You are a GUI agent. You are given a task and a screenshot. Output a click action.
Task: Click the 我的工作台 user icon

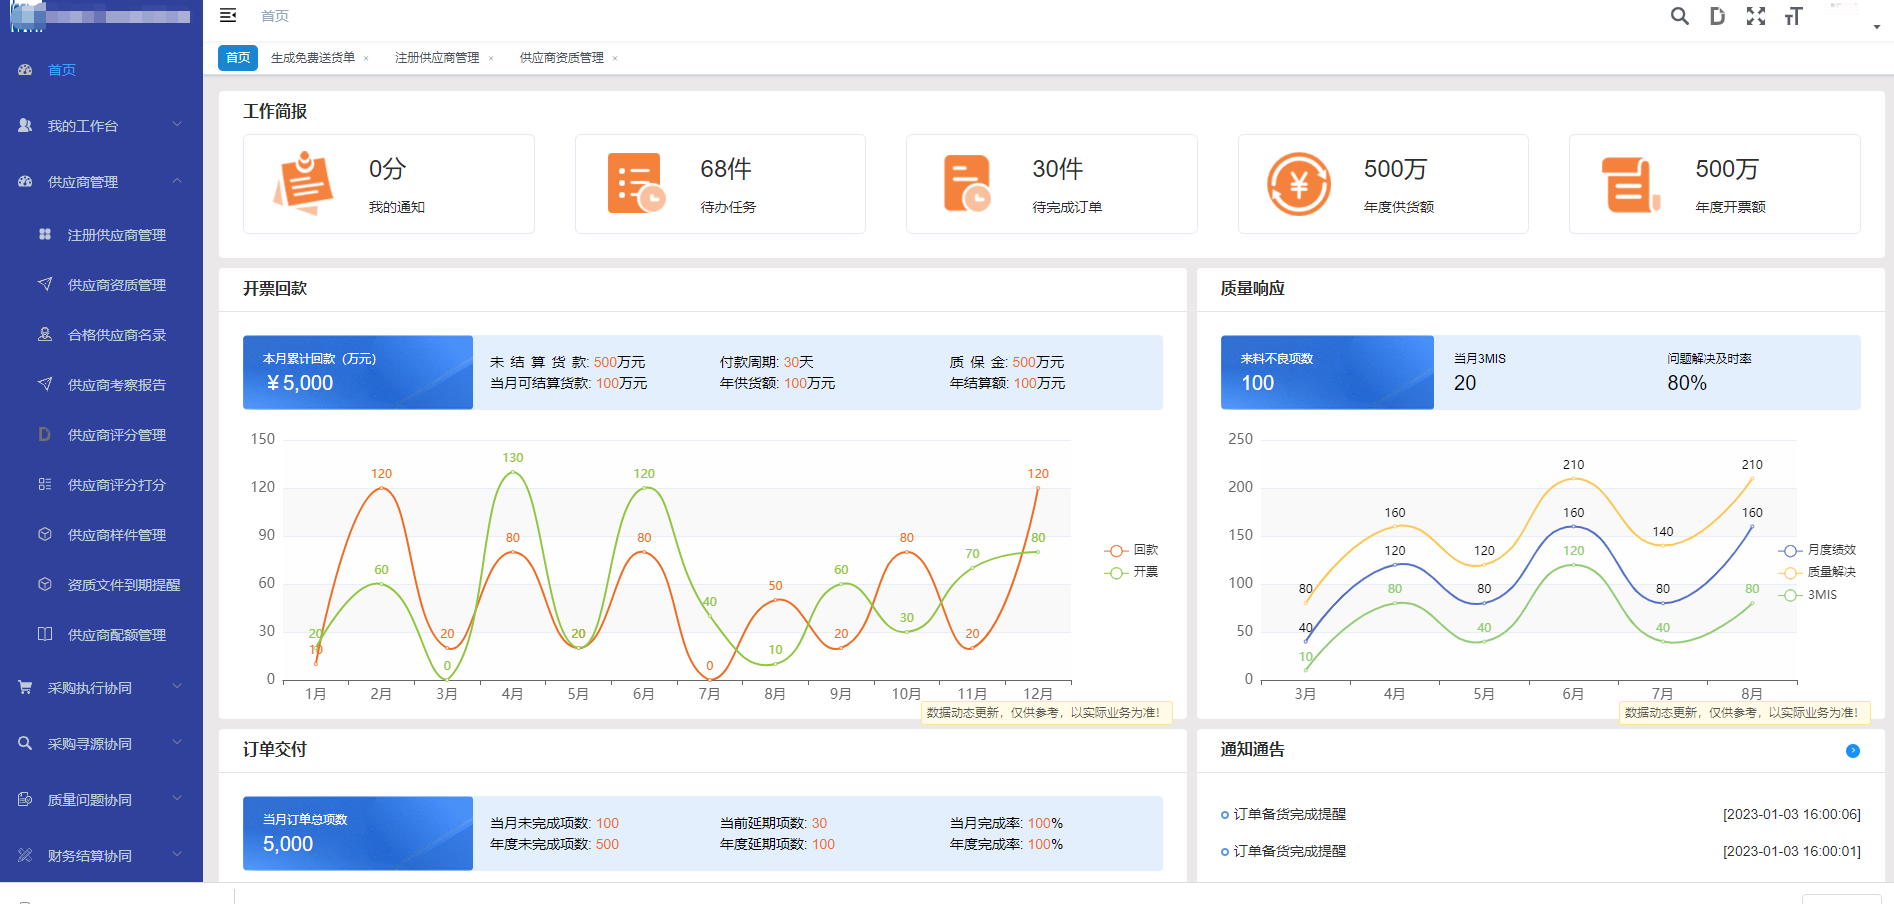click(25, 126)
